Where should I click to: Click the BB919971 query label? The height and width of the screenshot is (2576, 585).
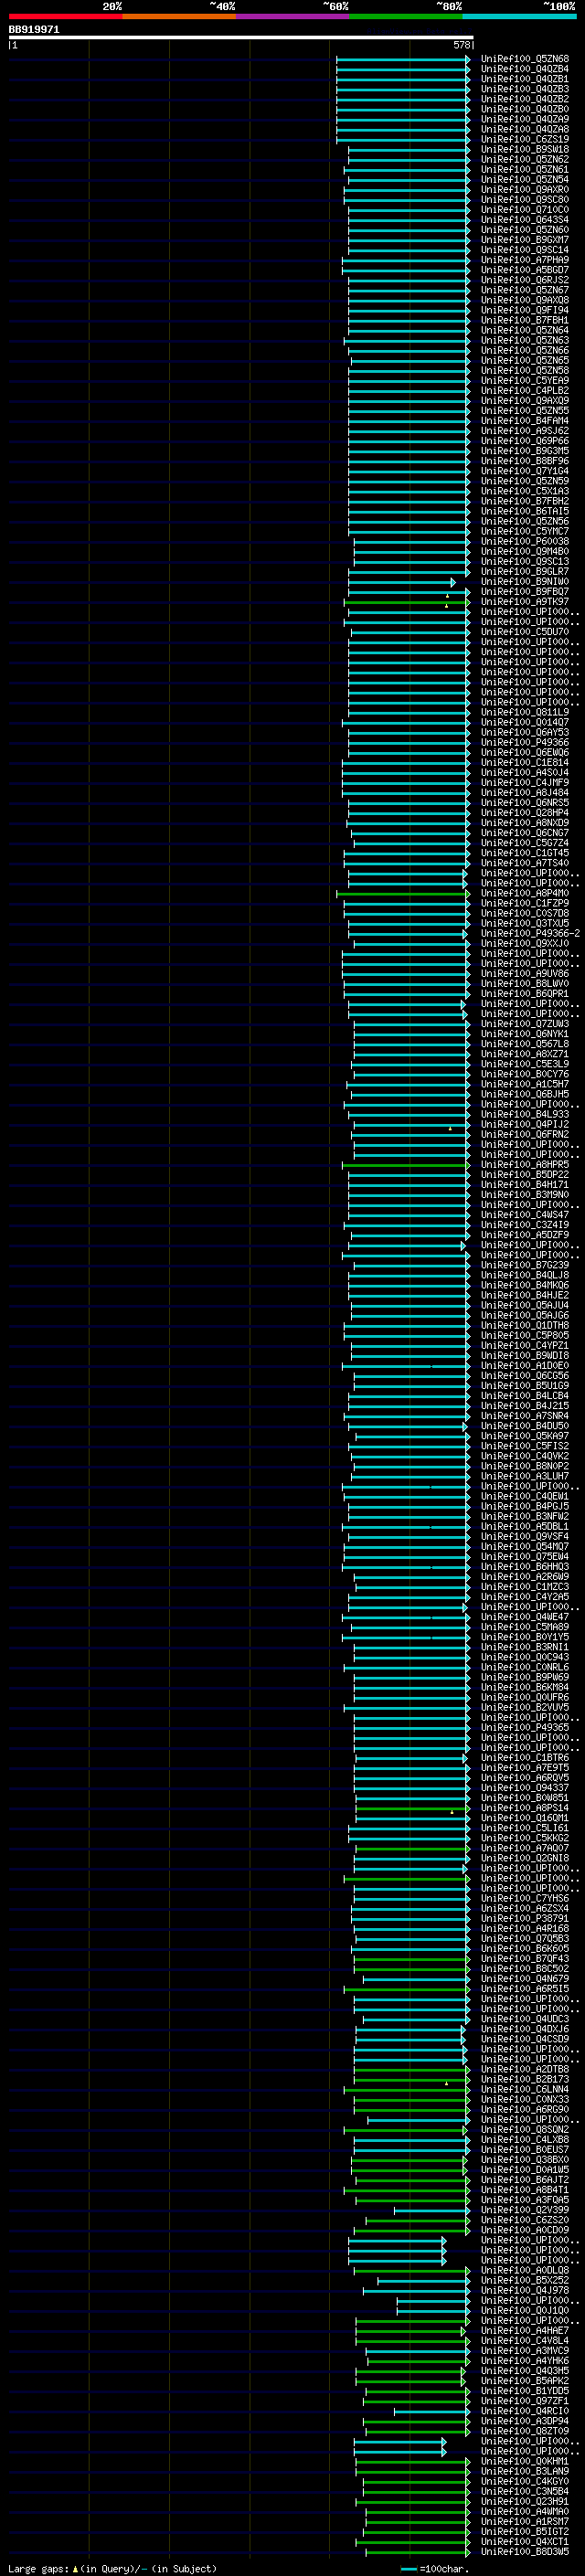point(34,30)
